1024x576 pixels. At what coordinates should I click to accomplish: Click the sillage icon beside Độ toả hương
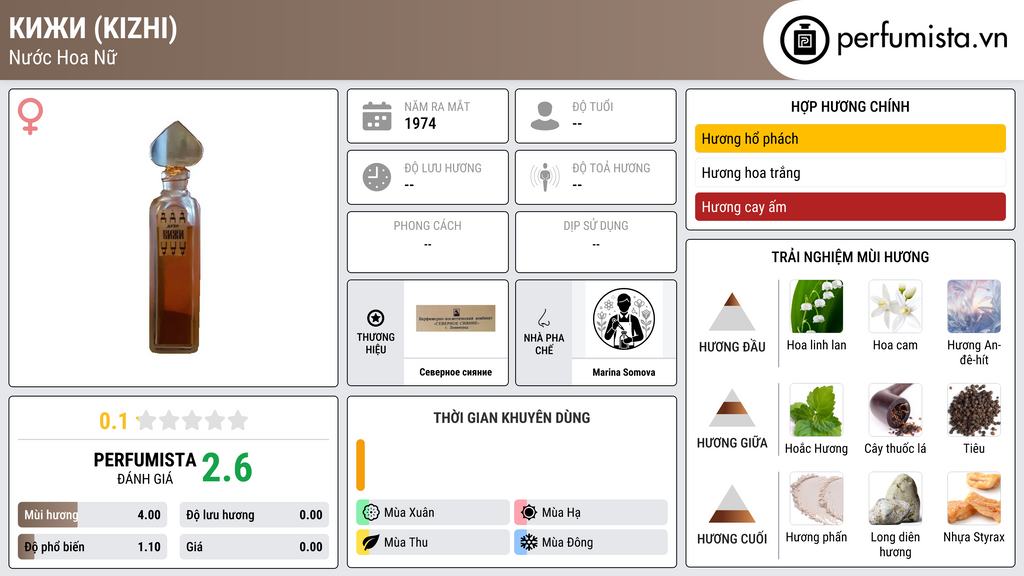(545, 178)
